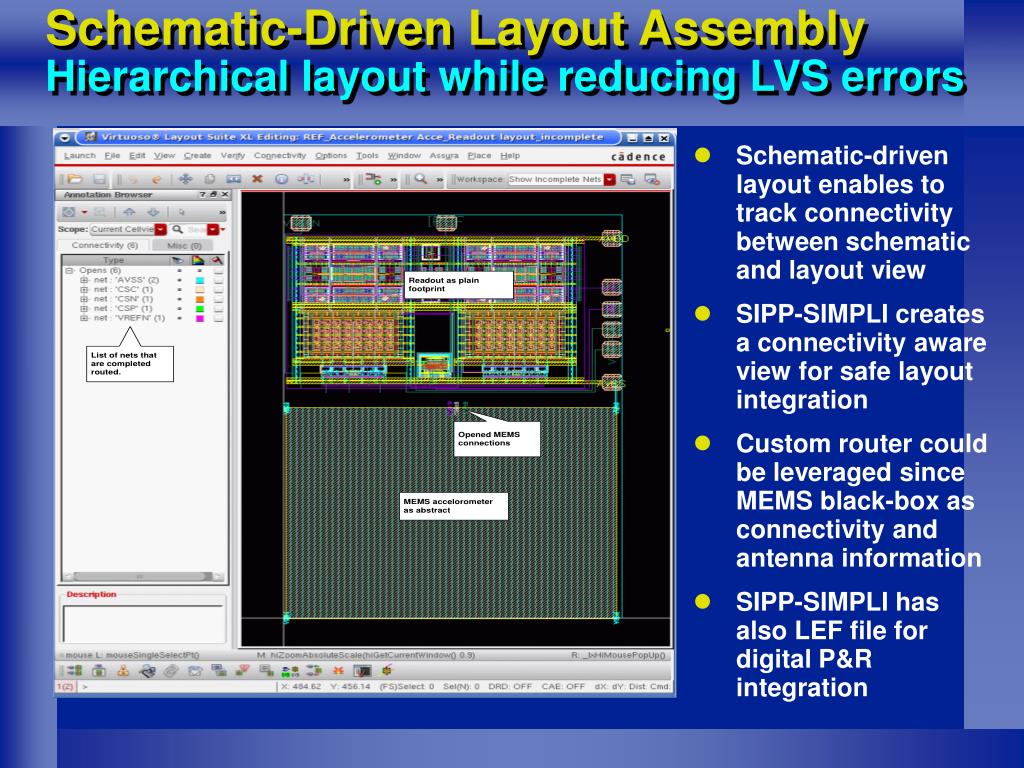Click cyan color swatch of net 'AVSS'
This screenshot has width=1024, height=768.
tap(200, 280)
